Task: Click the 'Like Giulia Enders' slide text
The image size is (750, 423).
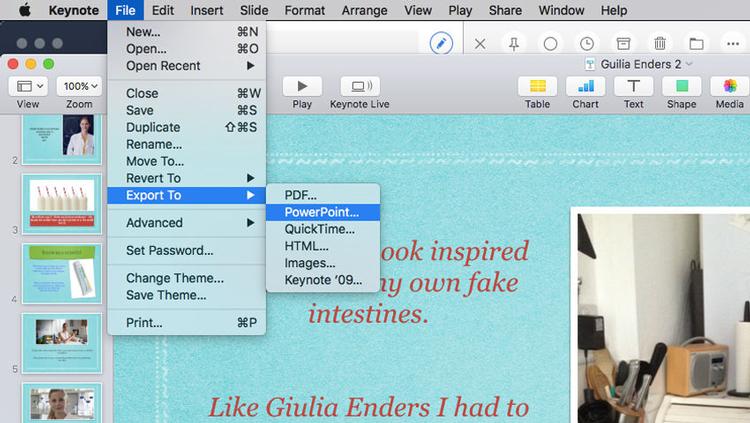Action: (369, 407)
